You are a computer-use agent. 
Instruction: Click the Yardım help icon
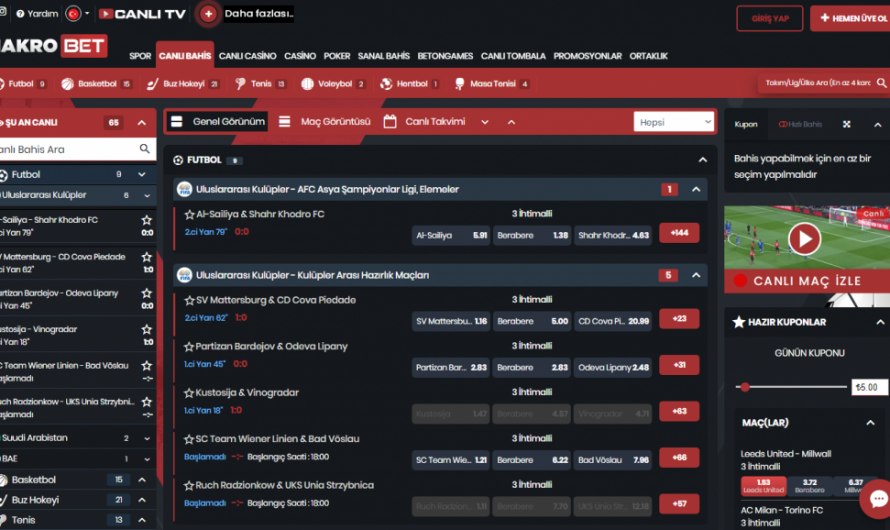click(20, 14)
